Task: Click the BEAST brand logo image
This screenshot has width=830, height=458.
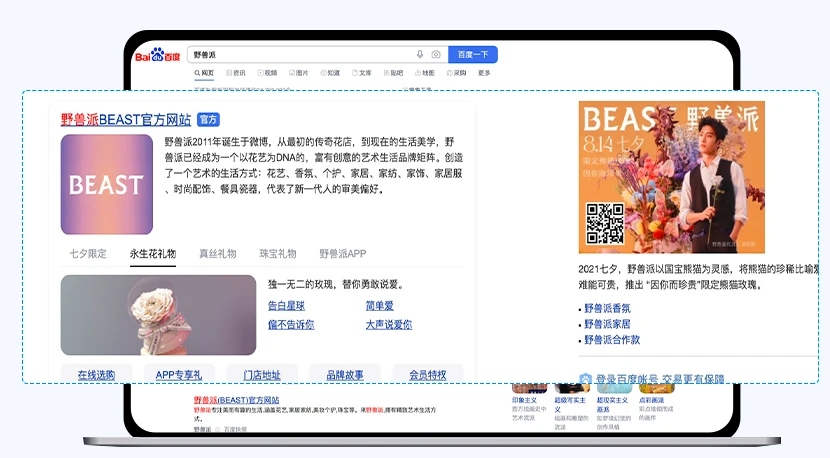Action: point(107,185)
